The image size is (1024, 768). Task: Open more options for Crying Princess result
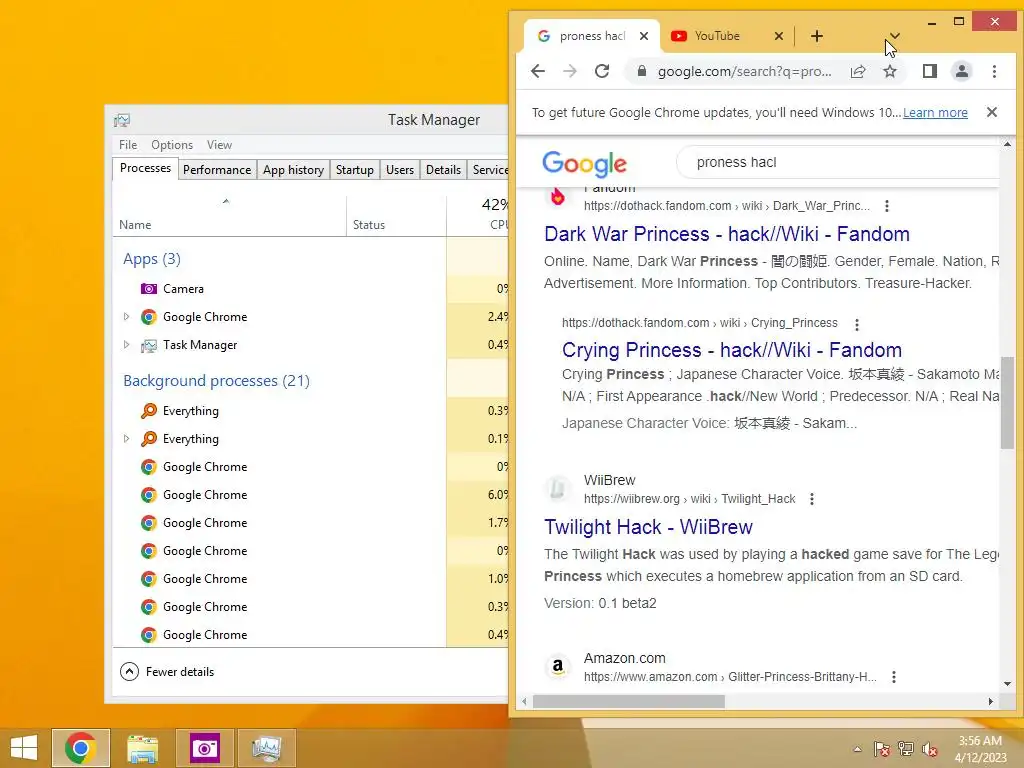[857, 324]
